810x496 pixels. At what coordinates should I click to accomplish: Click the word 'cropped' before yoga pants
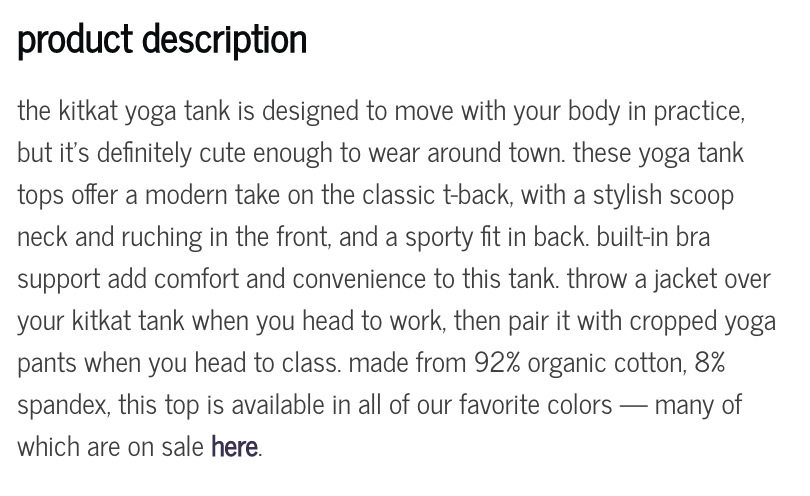(673, 322)
